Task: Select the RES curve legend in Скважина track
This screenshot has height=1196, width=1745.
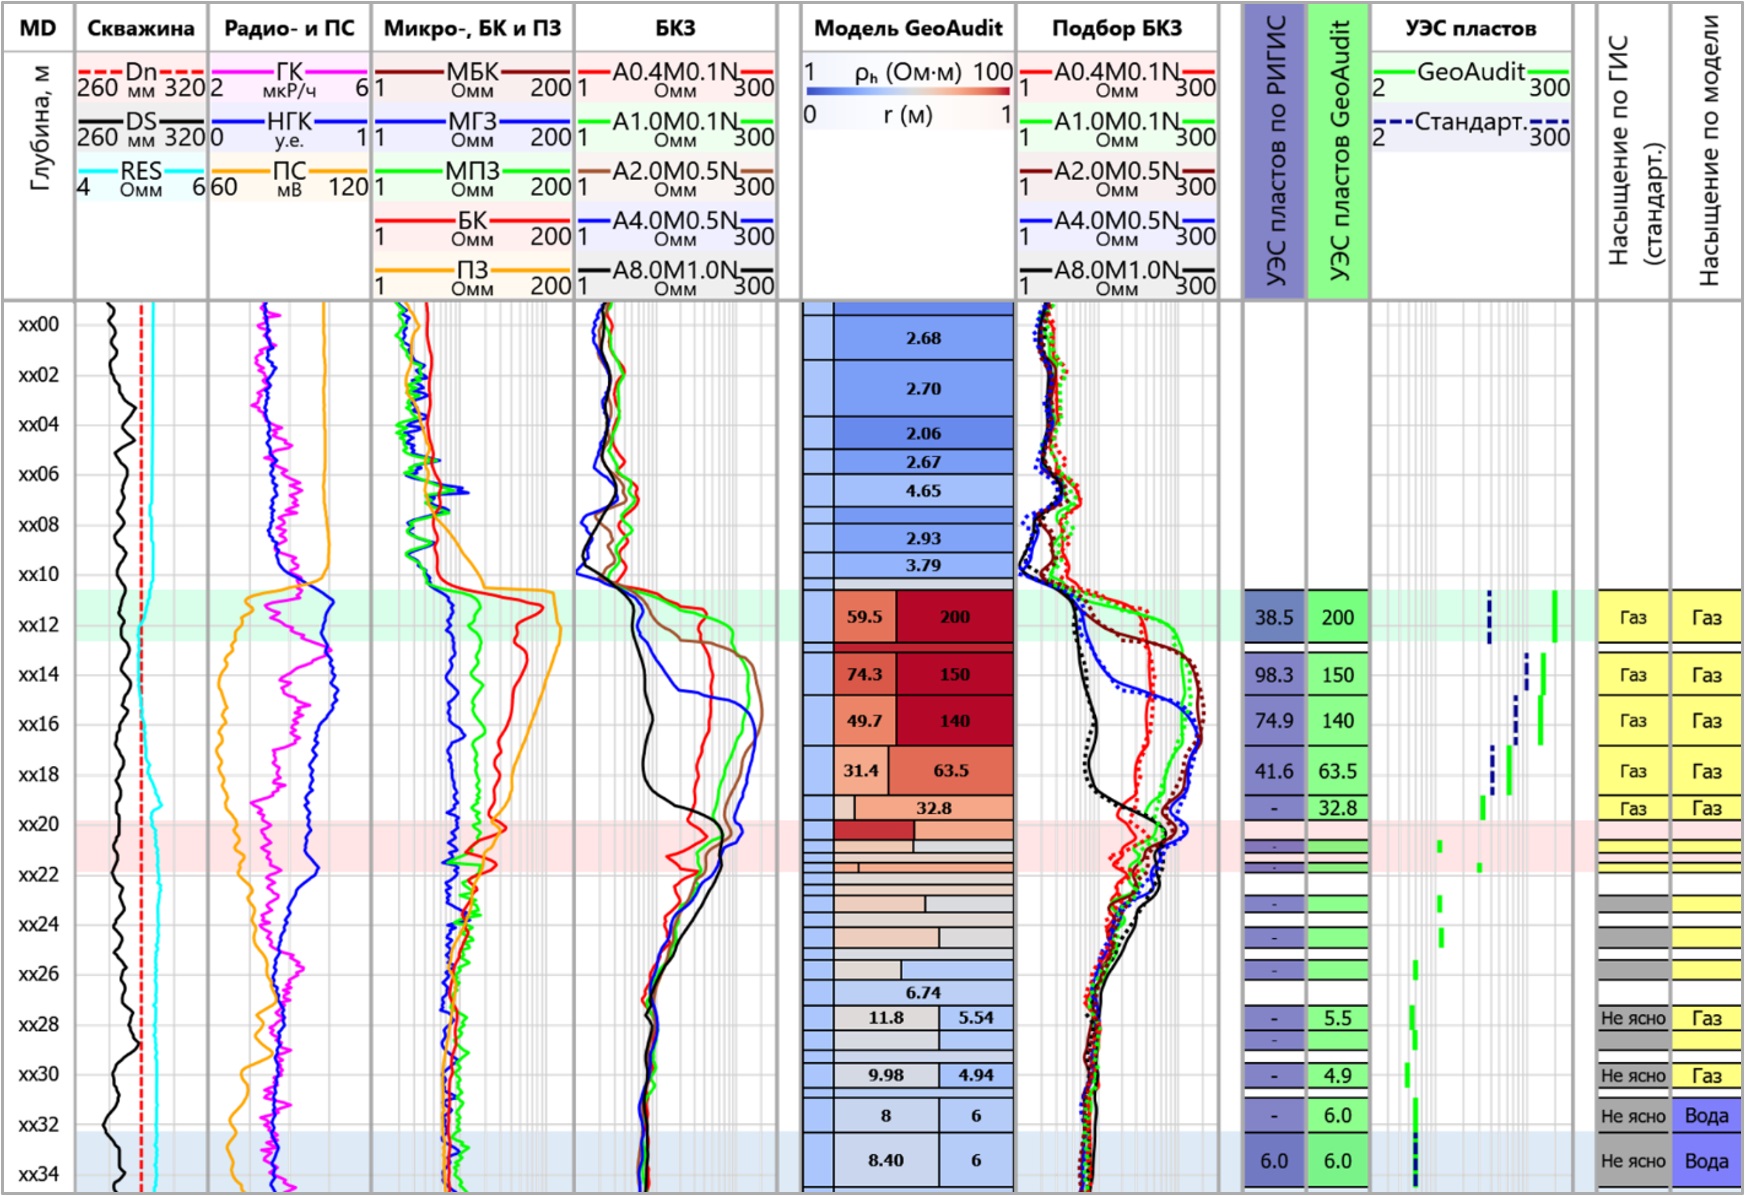Action: point(141,172)
